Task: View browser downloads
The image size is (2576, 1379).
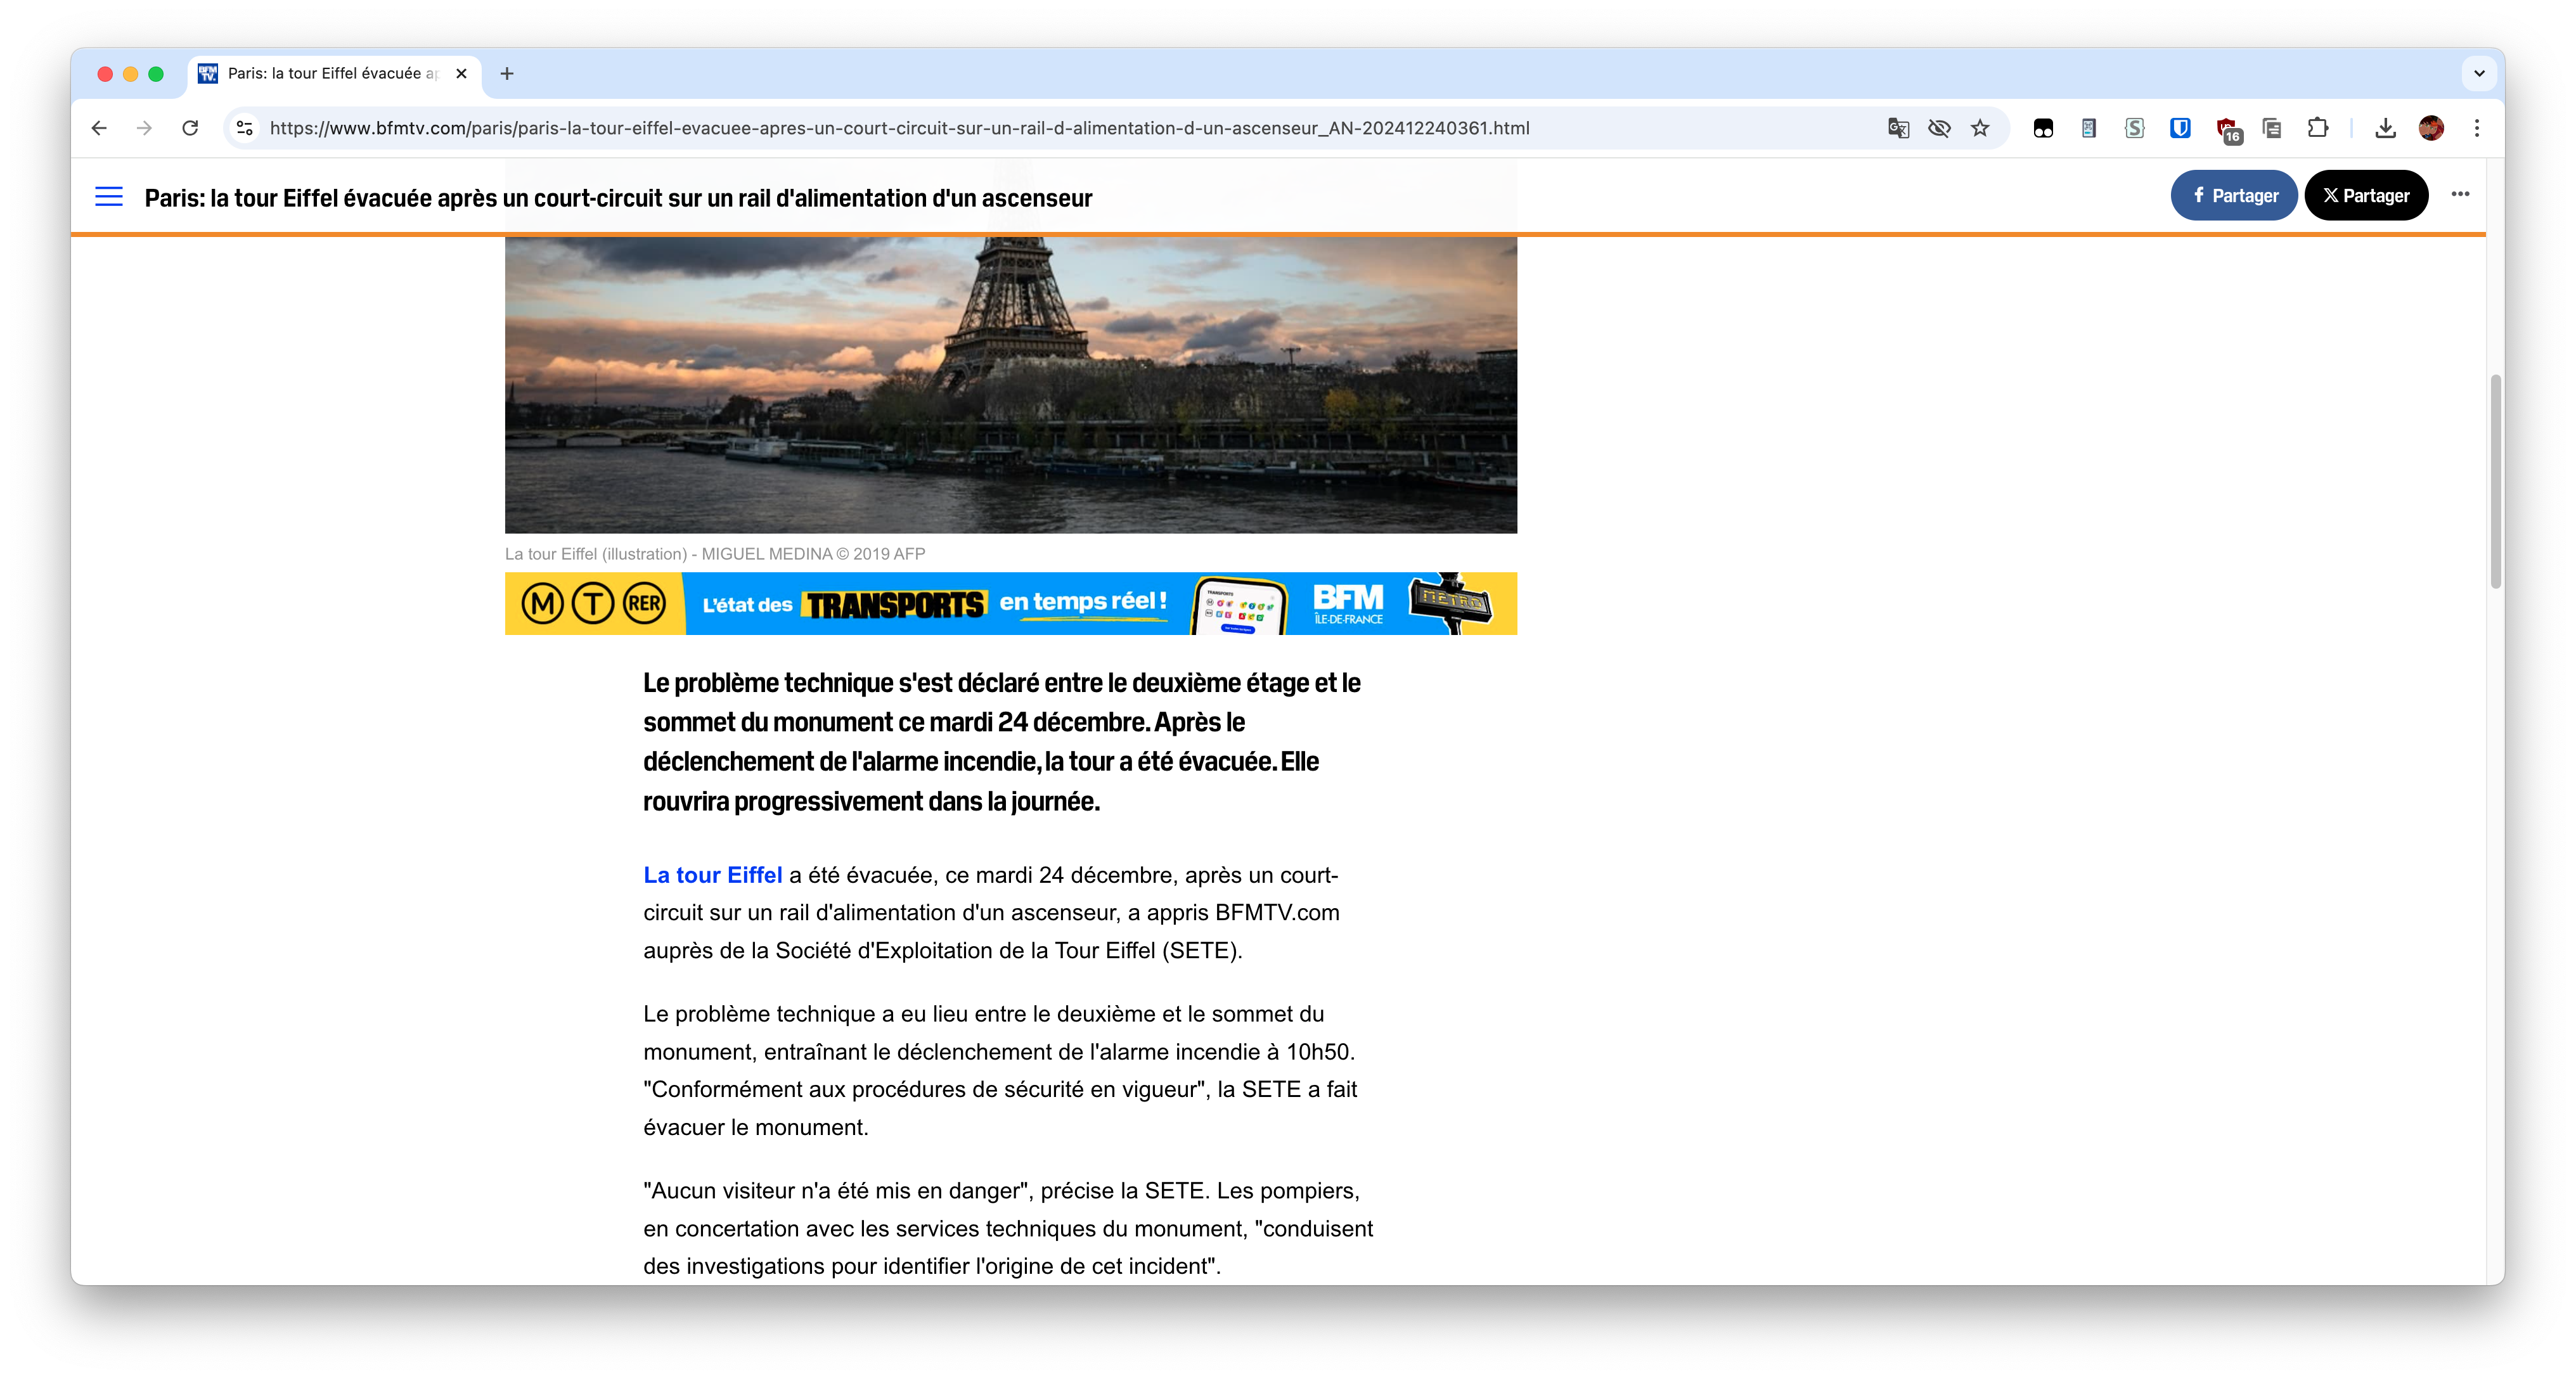Action: click(x=2386, y=128)
